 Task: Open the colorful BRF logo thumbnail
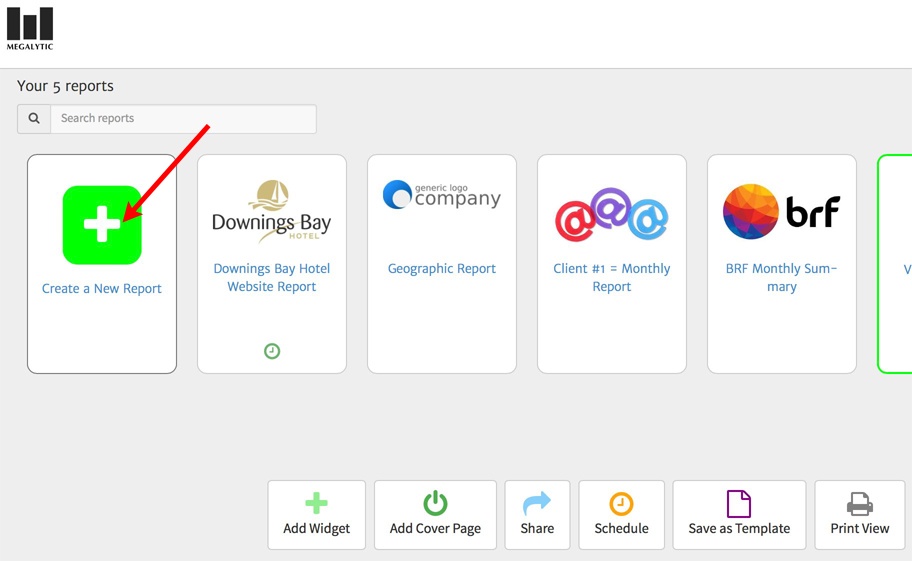[782, 212]
